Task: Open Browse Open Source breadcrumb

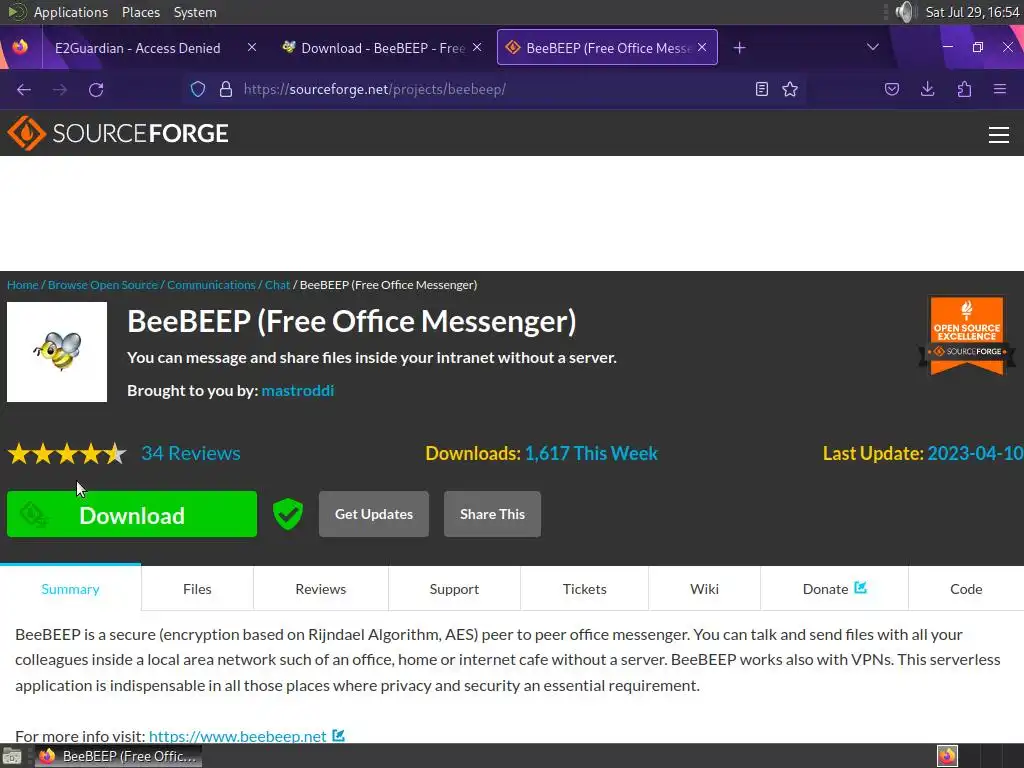Action: pos(103,285)
